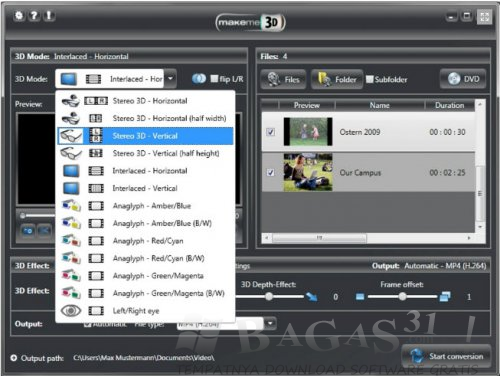Open Ostern 2009 video thumbnail

(x=308, y=132)
